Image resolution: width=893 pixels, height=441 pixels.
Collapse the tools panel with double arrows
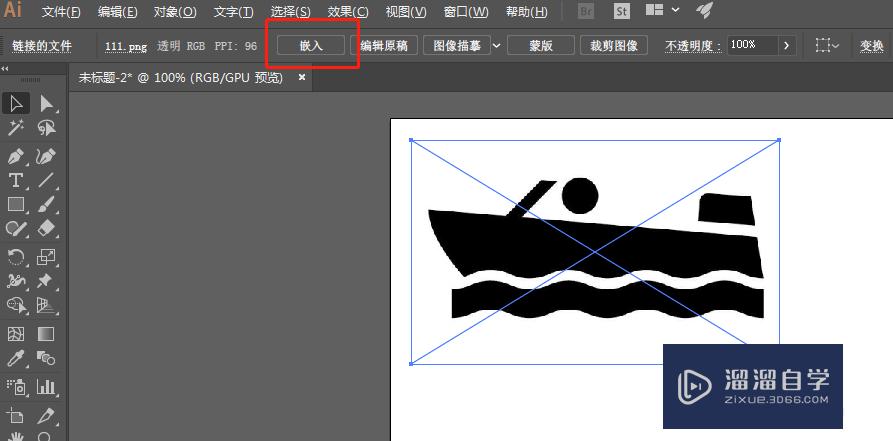[x=5, y=69]
